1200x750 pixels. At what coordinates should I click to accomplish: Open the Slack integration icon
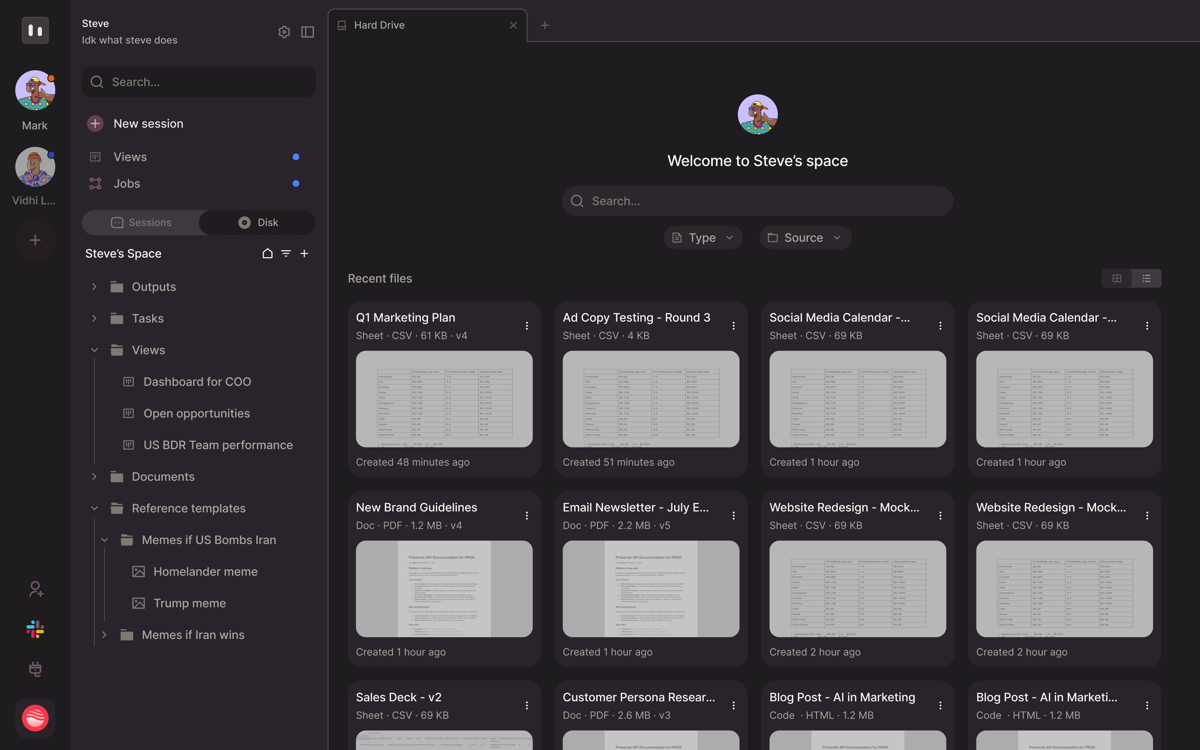coord(35,629)
